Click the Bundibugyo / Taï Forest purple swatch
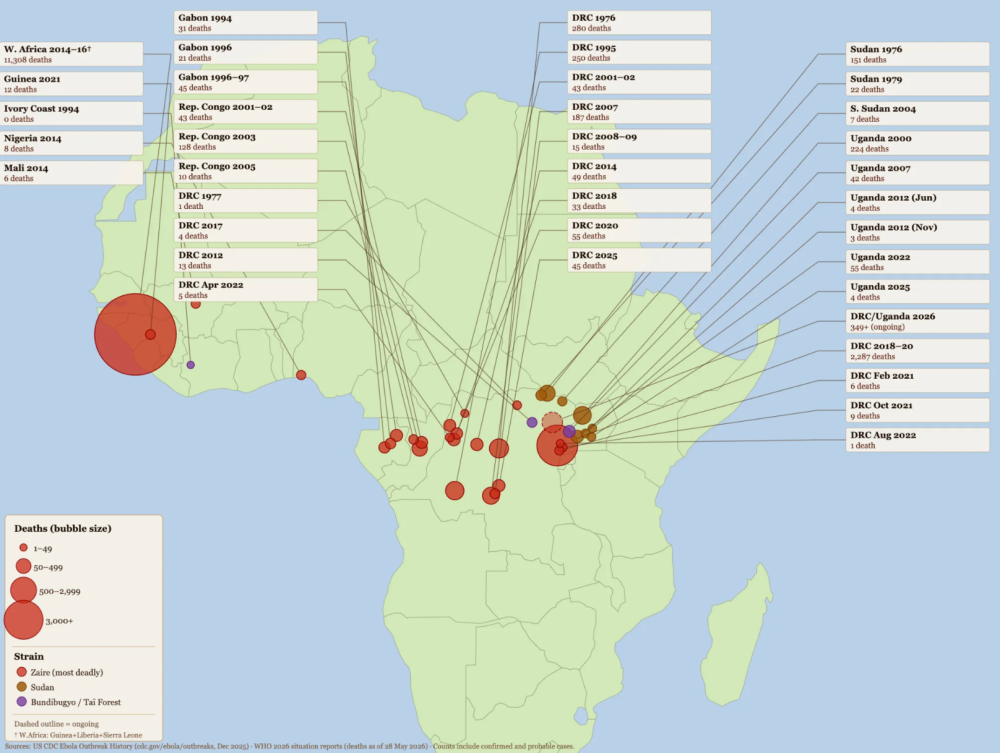The width and height of the screenshot is (1000, 753). tap(22, 701)
